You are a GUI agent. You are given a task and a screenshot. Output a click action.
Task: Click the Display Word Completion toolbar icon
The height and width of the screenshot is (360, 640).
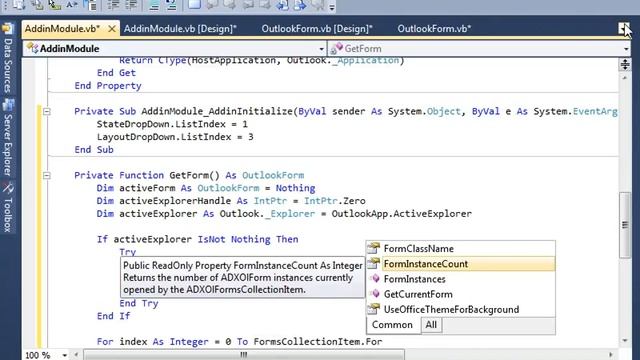[72, 5]
